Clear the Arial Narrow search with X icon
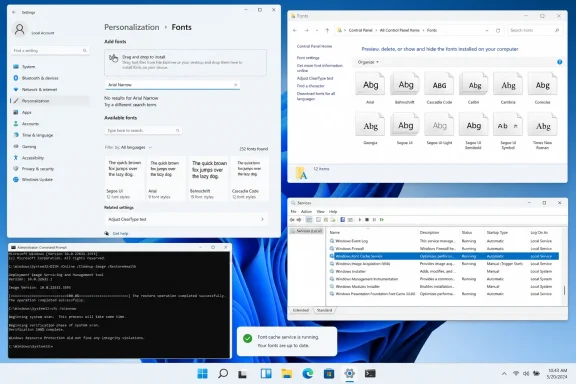This screenshot has height=384, width=576. click(x=235, y=85)
